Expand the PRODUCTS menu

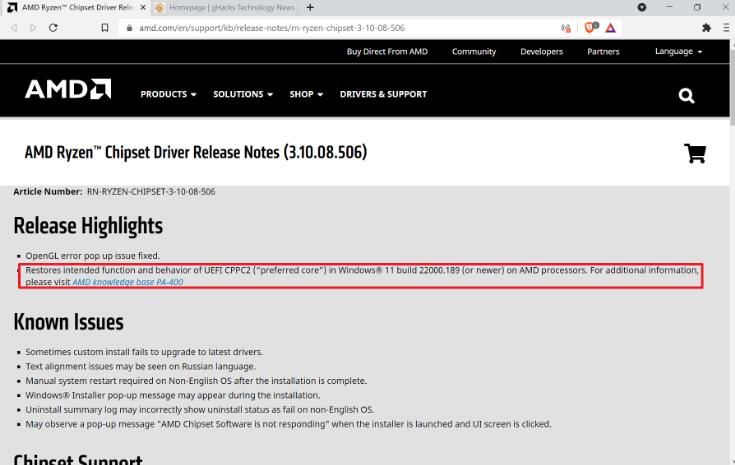[168, 94]
